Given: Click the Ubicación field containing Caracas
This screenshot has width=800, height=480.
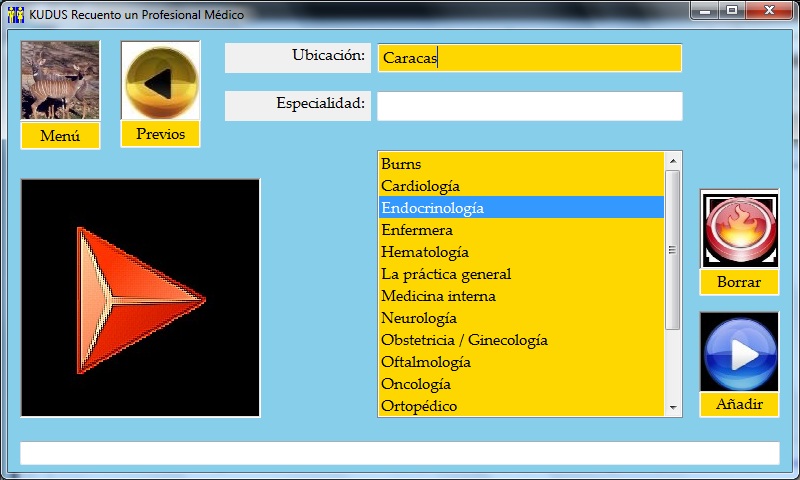Looking at the screenshot, I should [x=529, y=58].
